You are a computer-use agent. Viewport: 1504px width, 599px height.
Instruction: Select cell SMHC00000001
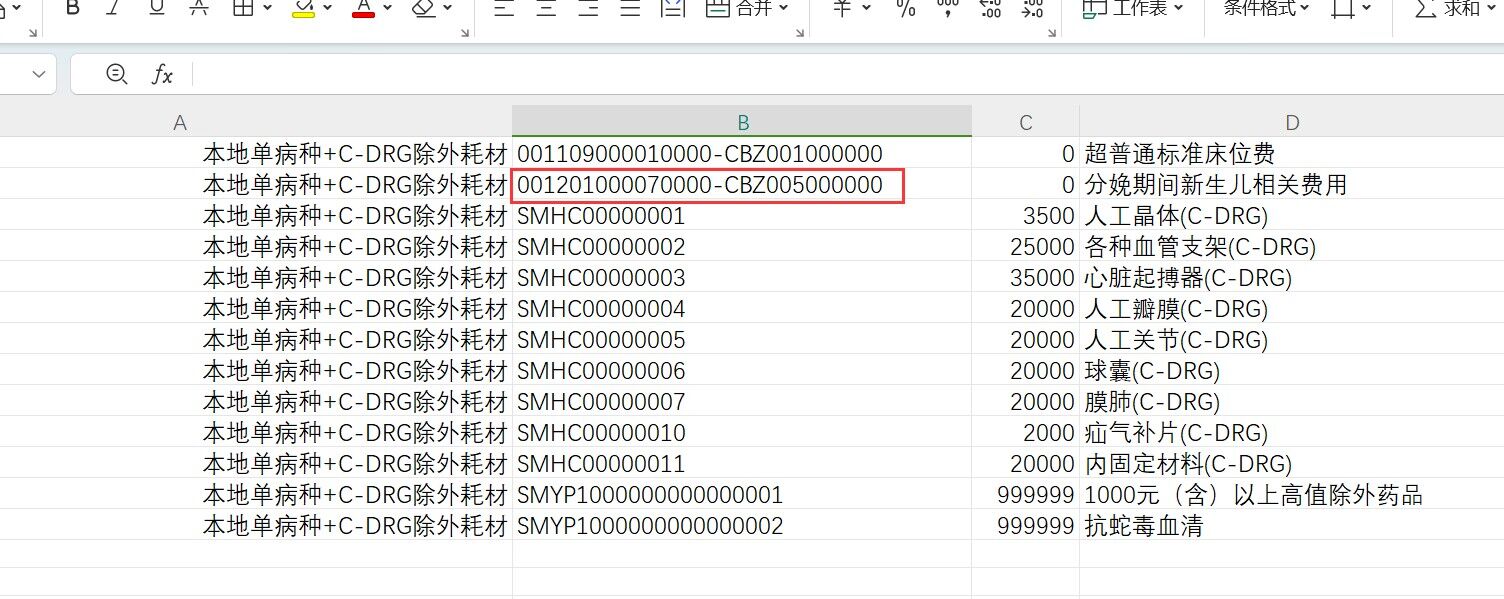tap(742, 216)
